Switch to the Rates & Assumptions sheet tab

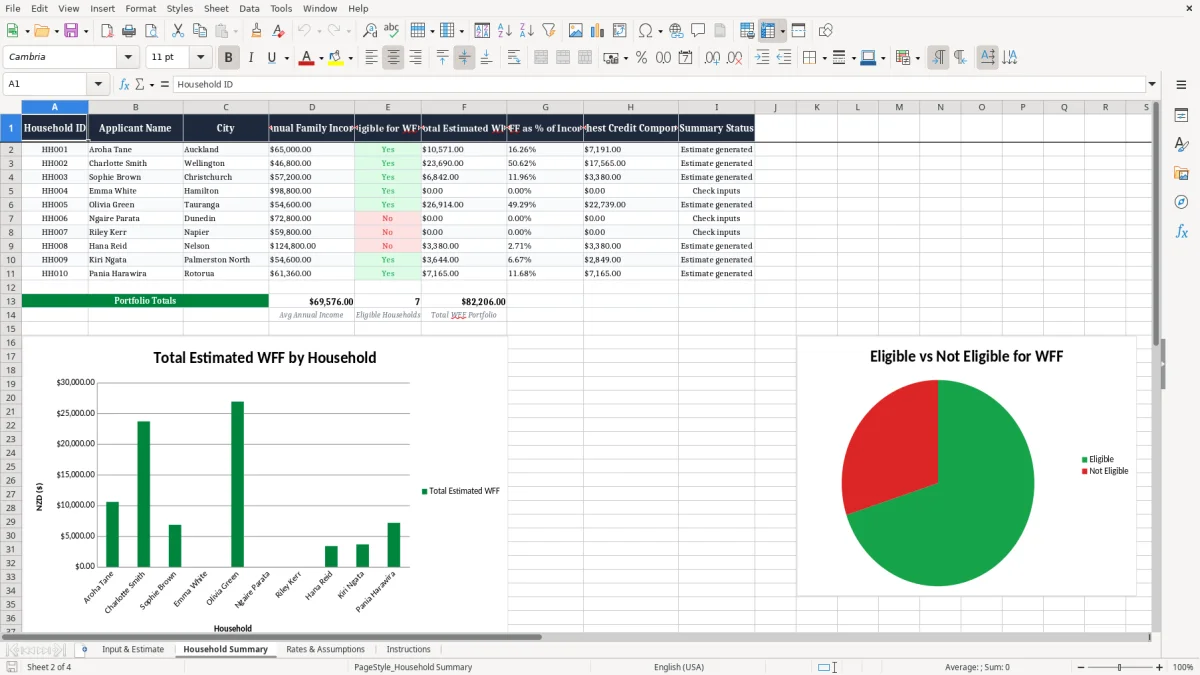tap(325, 649)
